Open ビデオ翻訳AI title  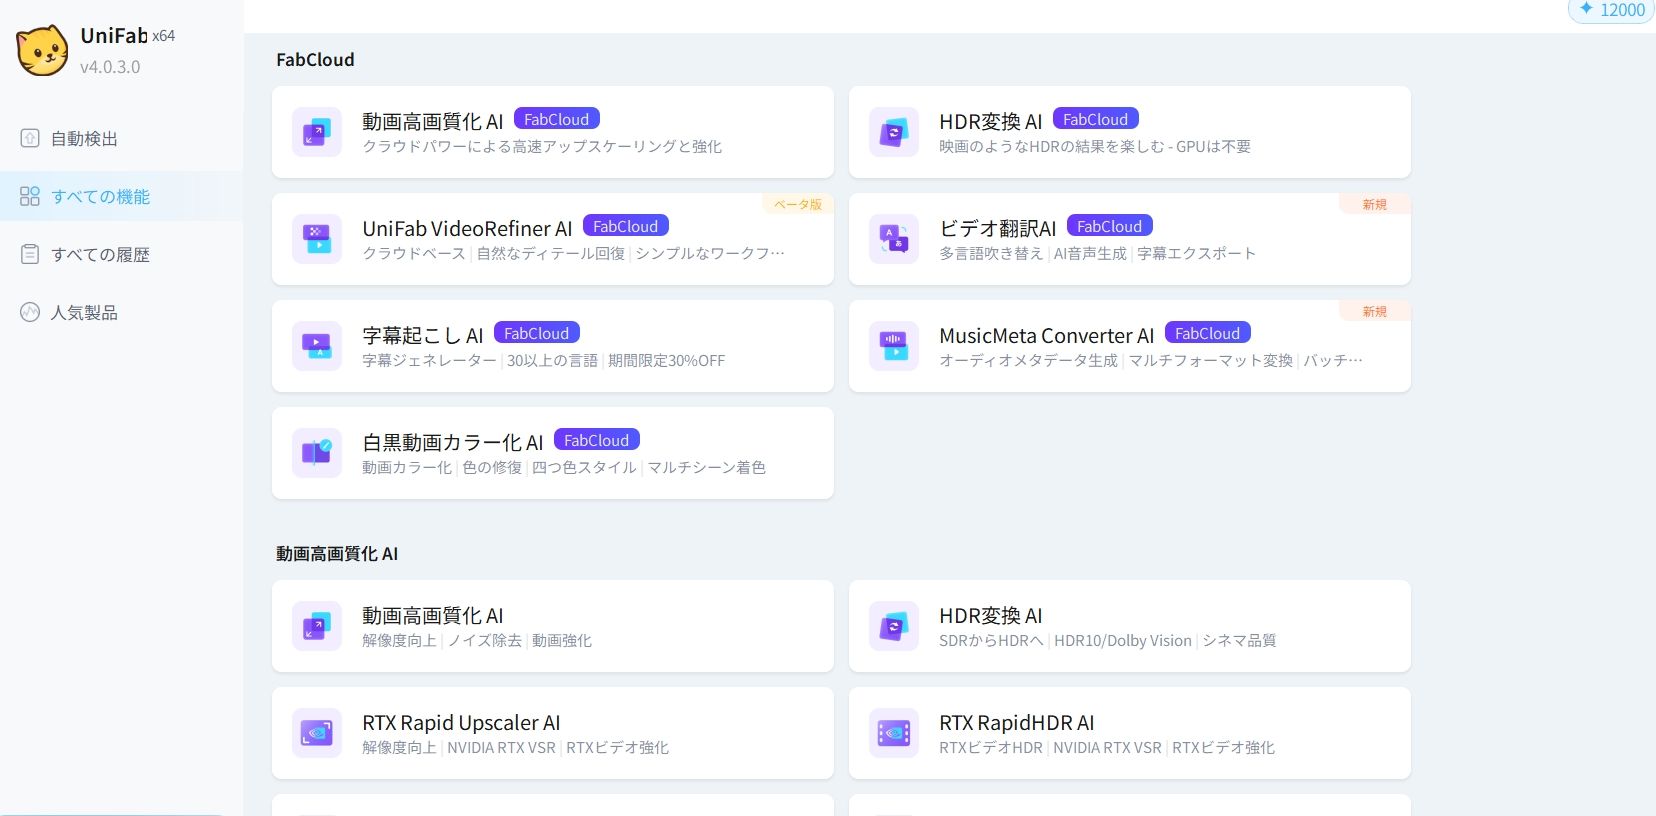point(998,229)
